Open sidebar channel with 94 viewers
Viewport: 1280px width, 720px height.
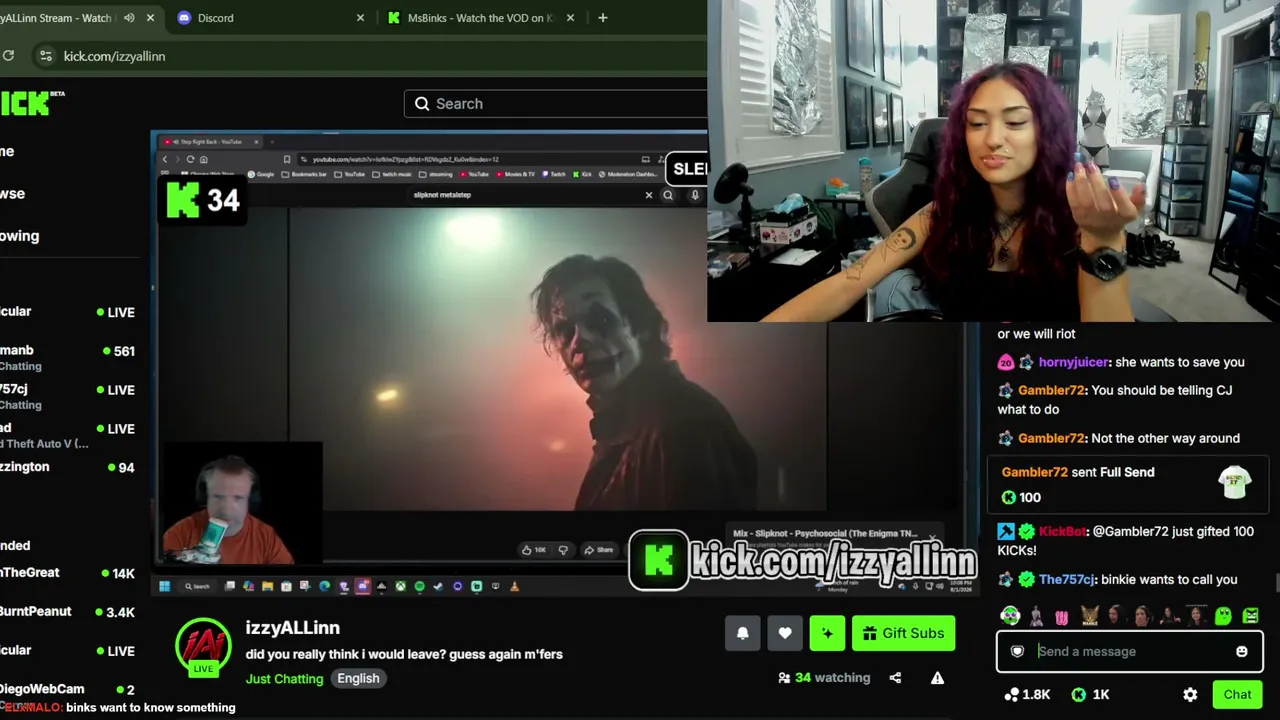(x=67, y=467)
